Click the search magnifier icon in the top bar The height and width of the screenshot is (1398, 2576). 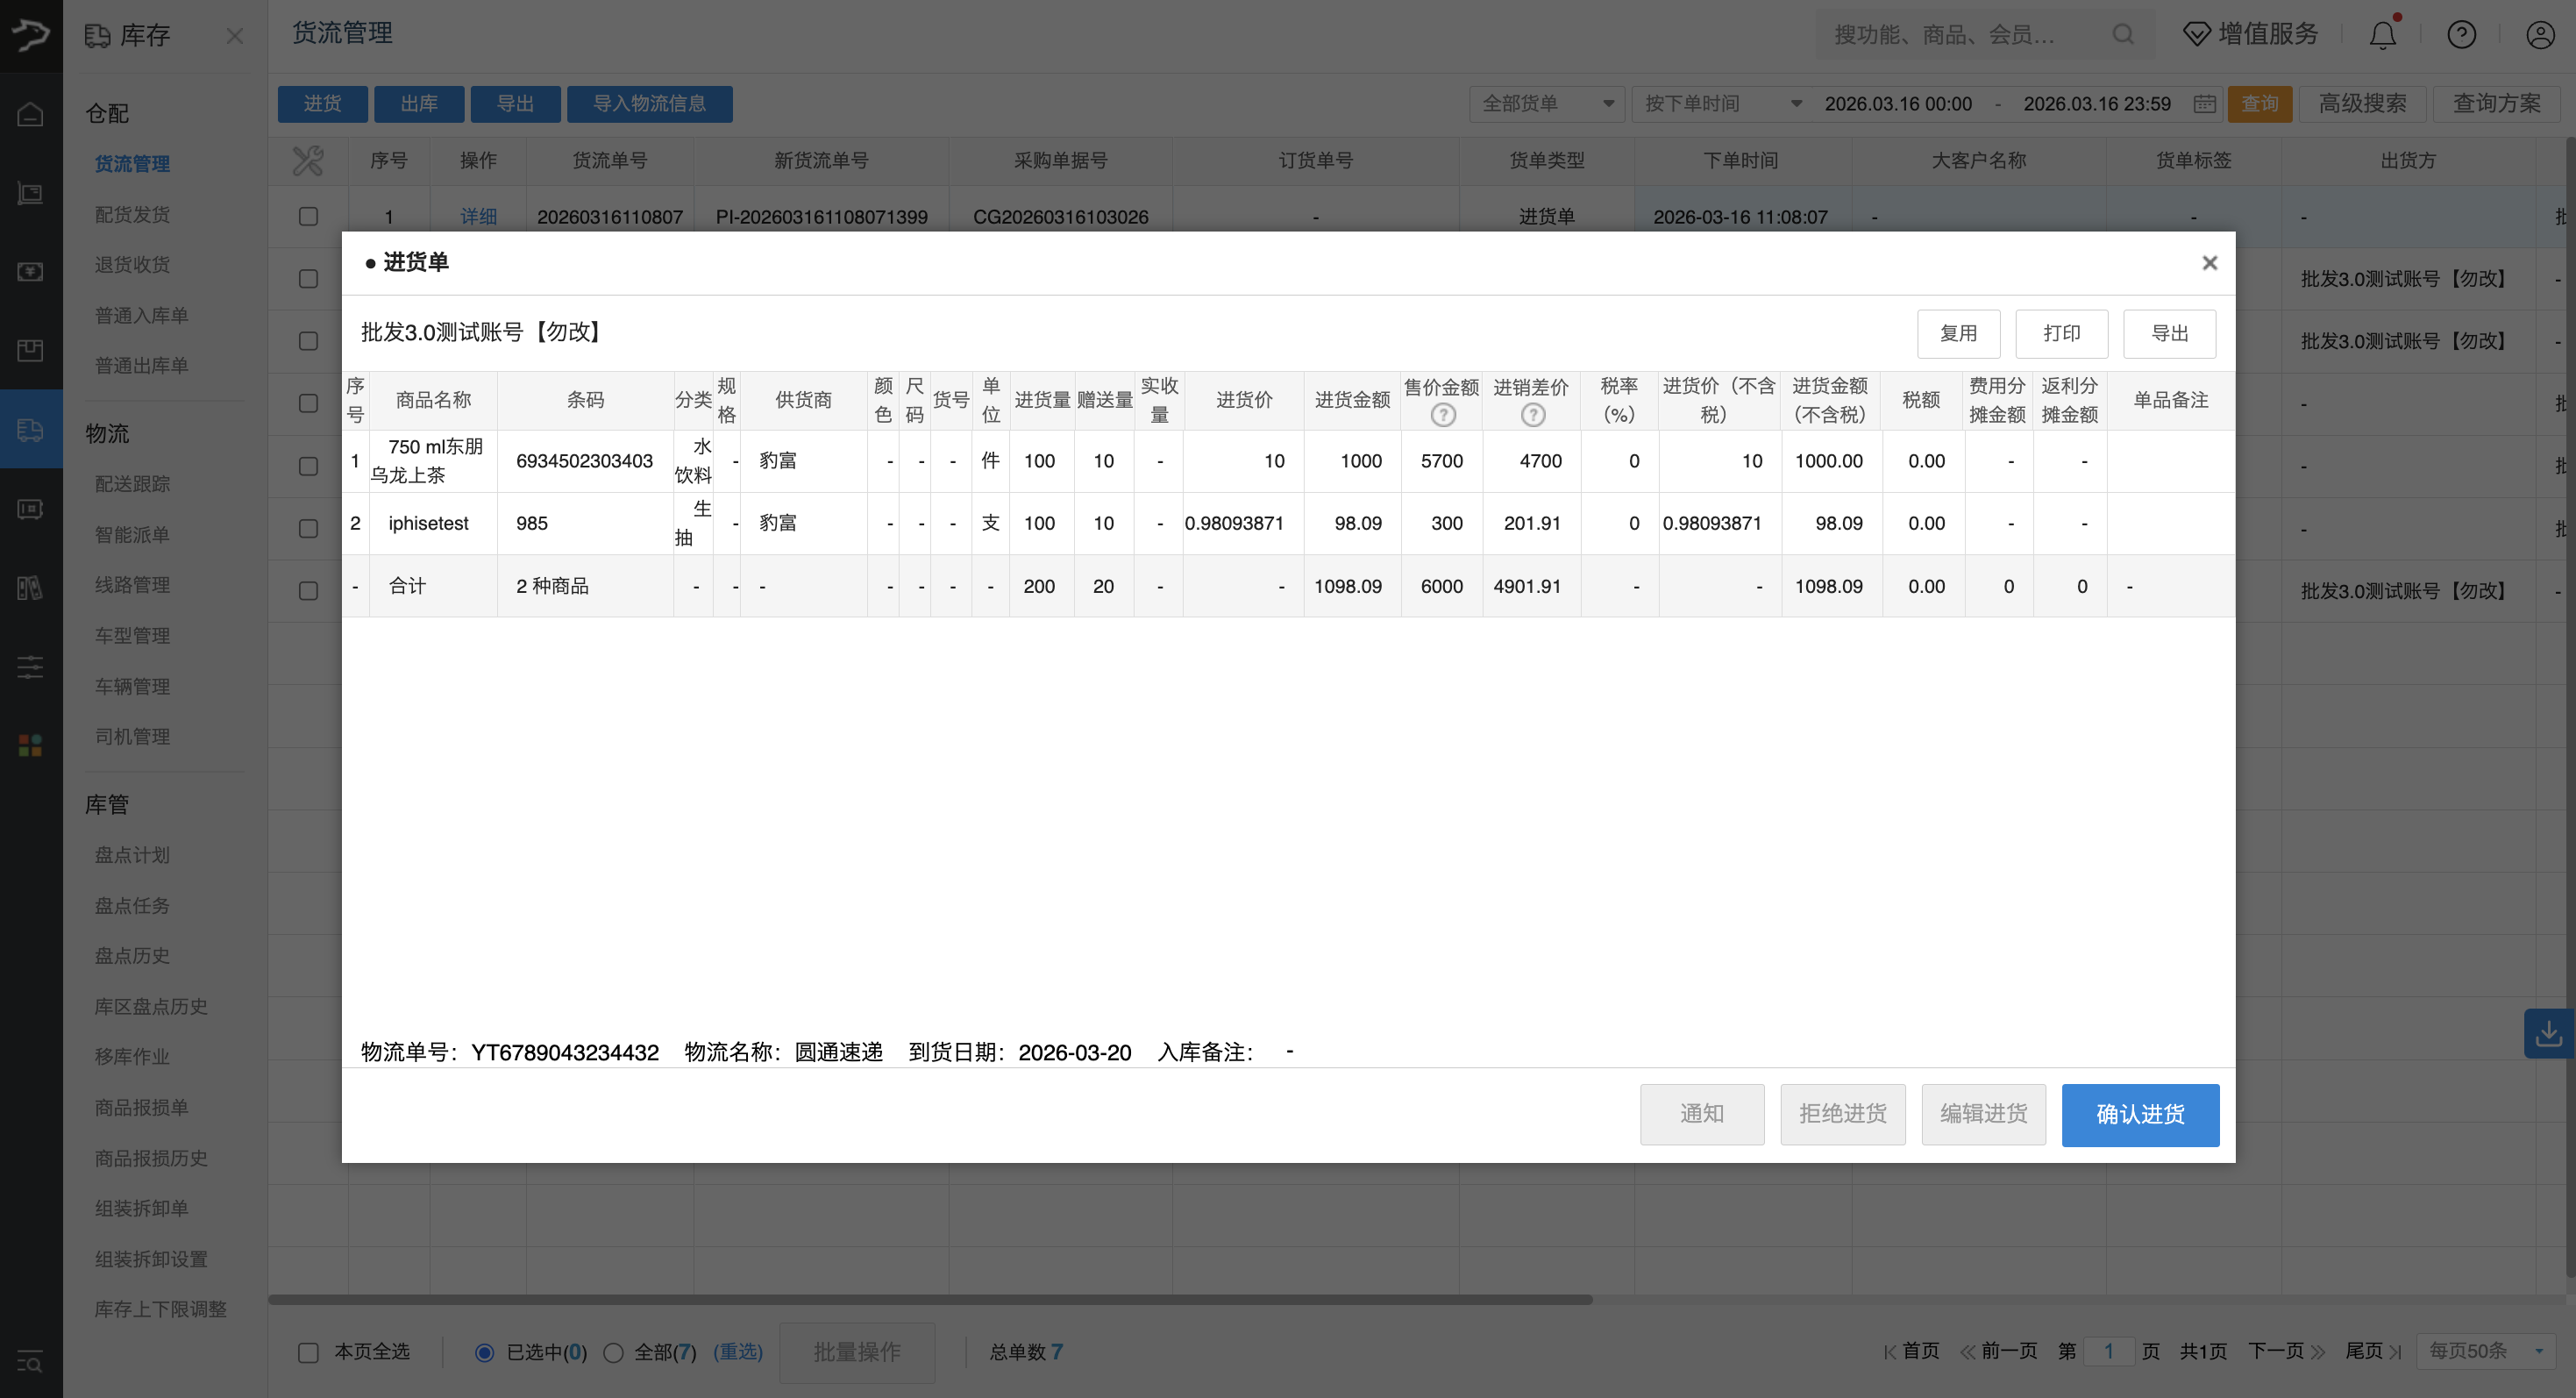[2122, 35]
